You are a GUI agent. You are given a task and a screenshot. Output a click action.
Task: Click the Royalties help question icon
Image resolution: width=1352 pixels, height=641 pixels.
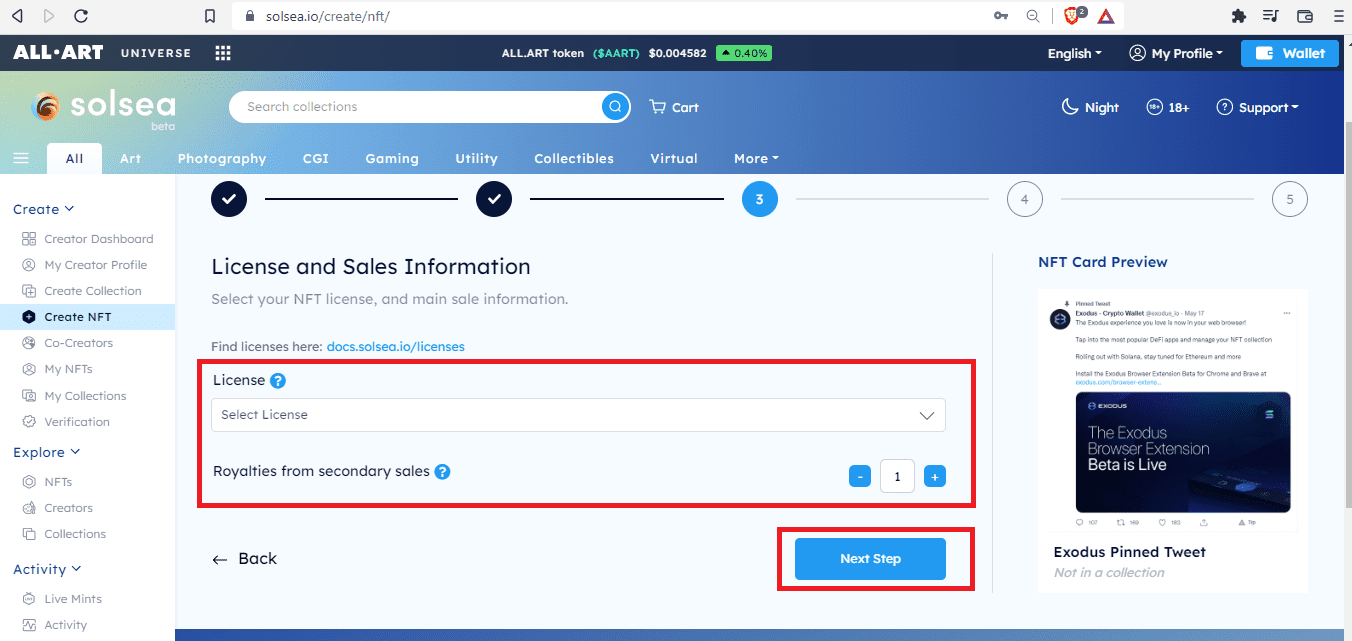coord(442,472)
